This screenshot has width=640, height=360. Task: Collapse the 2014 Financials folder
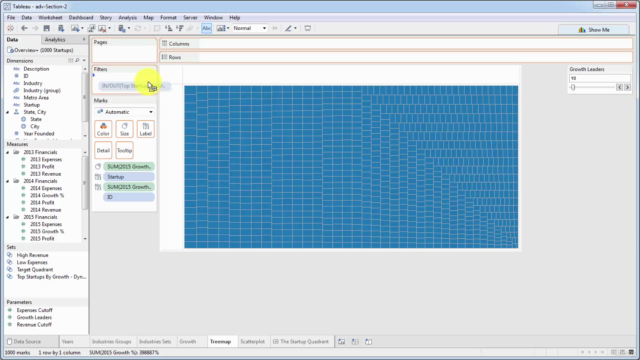click(x=8, y=181)
